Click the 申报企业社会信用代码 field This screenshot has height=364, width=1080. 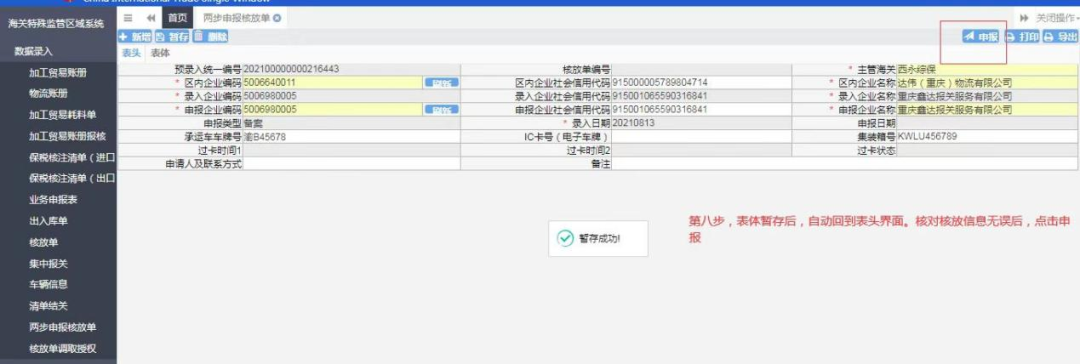pos(701,110)
